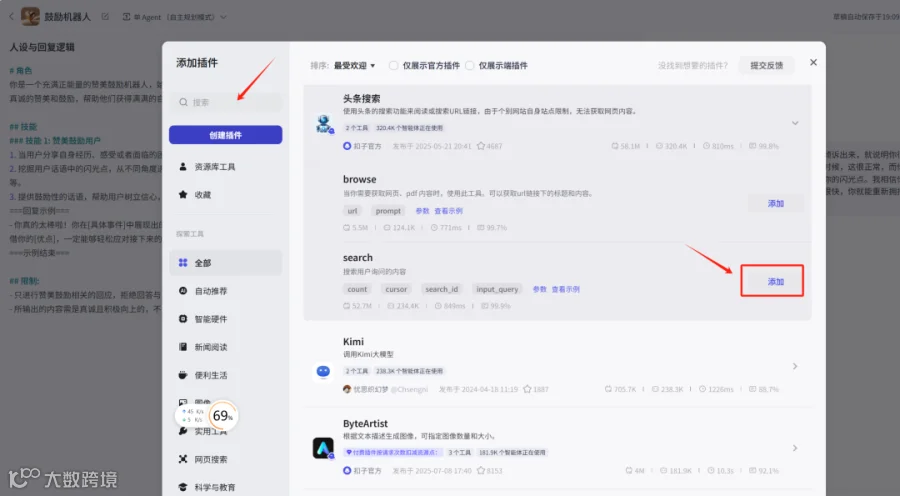Image resolution: width=900 pixels, height=496 pixels.
Task: Select the 新闻阅读 category
Action: [x=226, y=347]
